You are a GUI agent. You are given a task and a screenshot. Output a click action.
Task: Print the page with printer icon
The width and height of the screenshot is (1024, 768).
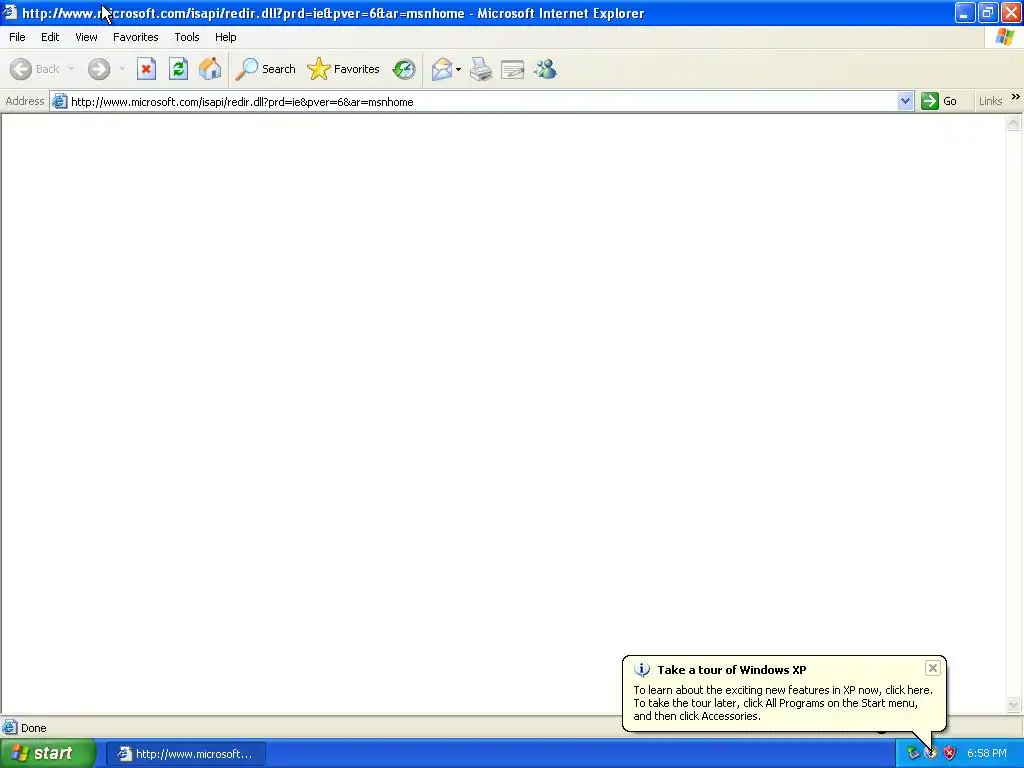click(481, 69)
